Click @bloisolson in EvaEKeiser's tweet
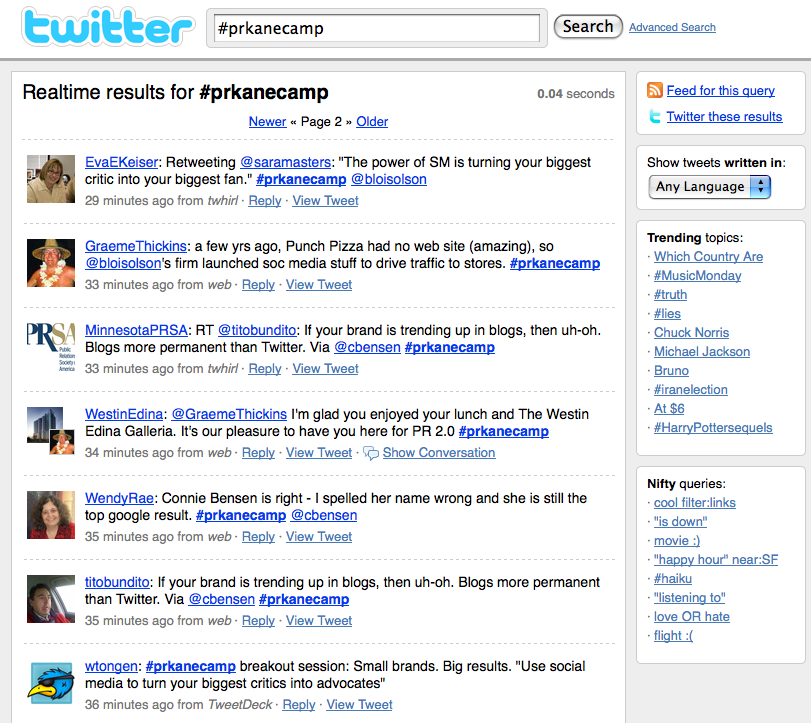 click(389, 179)
